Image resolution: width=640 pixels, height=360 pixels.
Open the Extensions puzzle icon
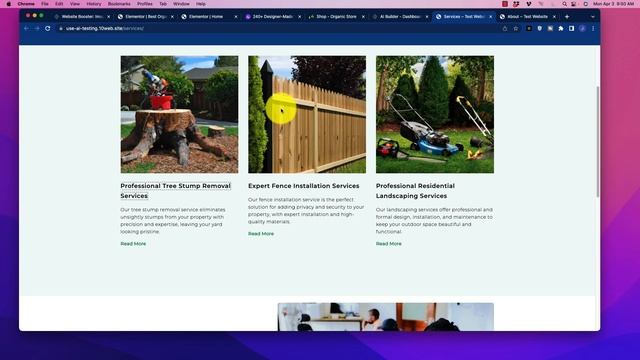coord(561,29)
